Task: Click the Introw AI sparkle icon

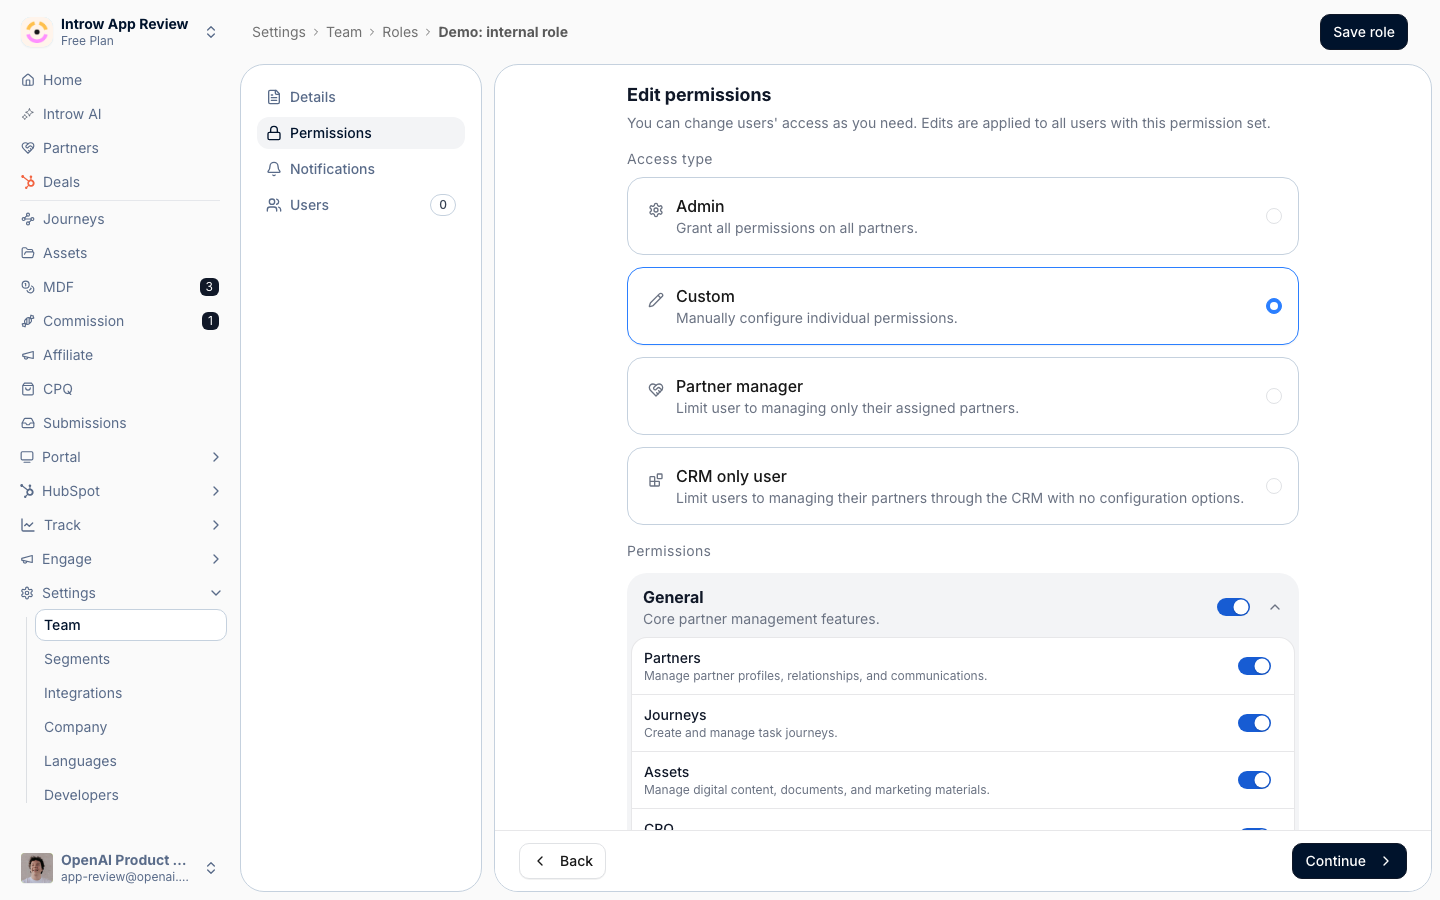Action: coord(28,114)
